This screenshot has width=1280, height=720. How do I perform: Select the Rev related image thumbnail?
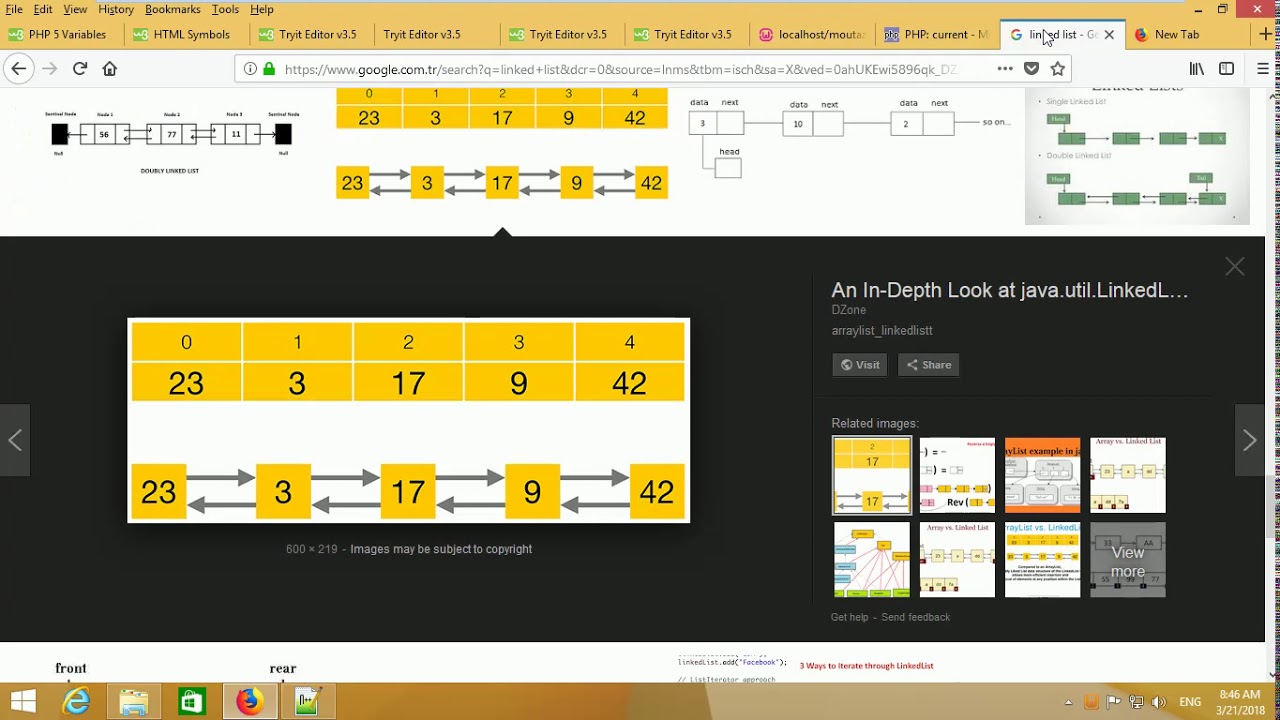pyautogui.click(x=957, y=475)
